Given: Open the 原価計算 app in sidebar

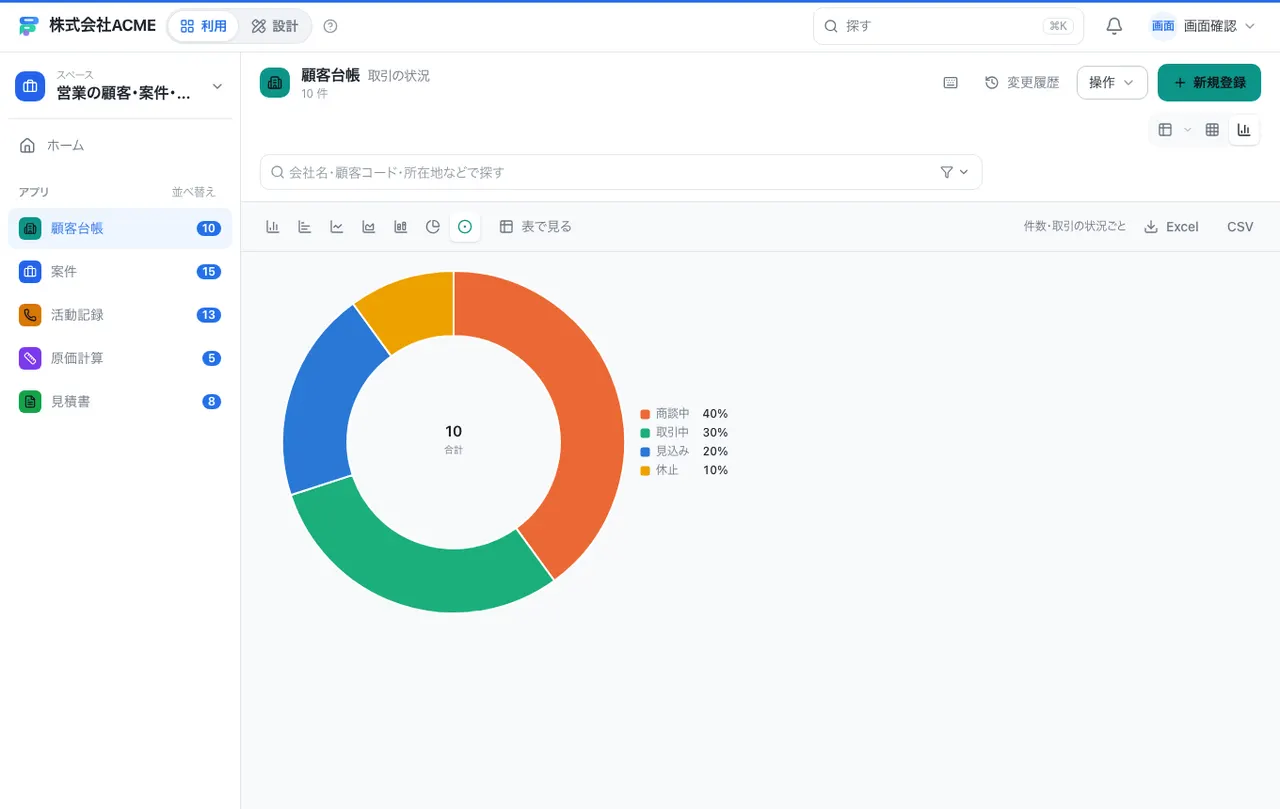Looking at the screenshot, I should pos(120,358).
